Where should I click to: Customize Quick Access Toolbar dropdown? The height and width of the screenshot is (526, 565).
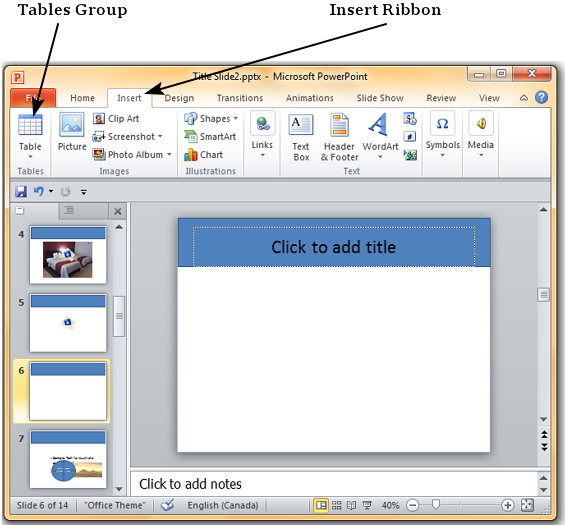[84, 192]
